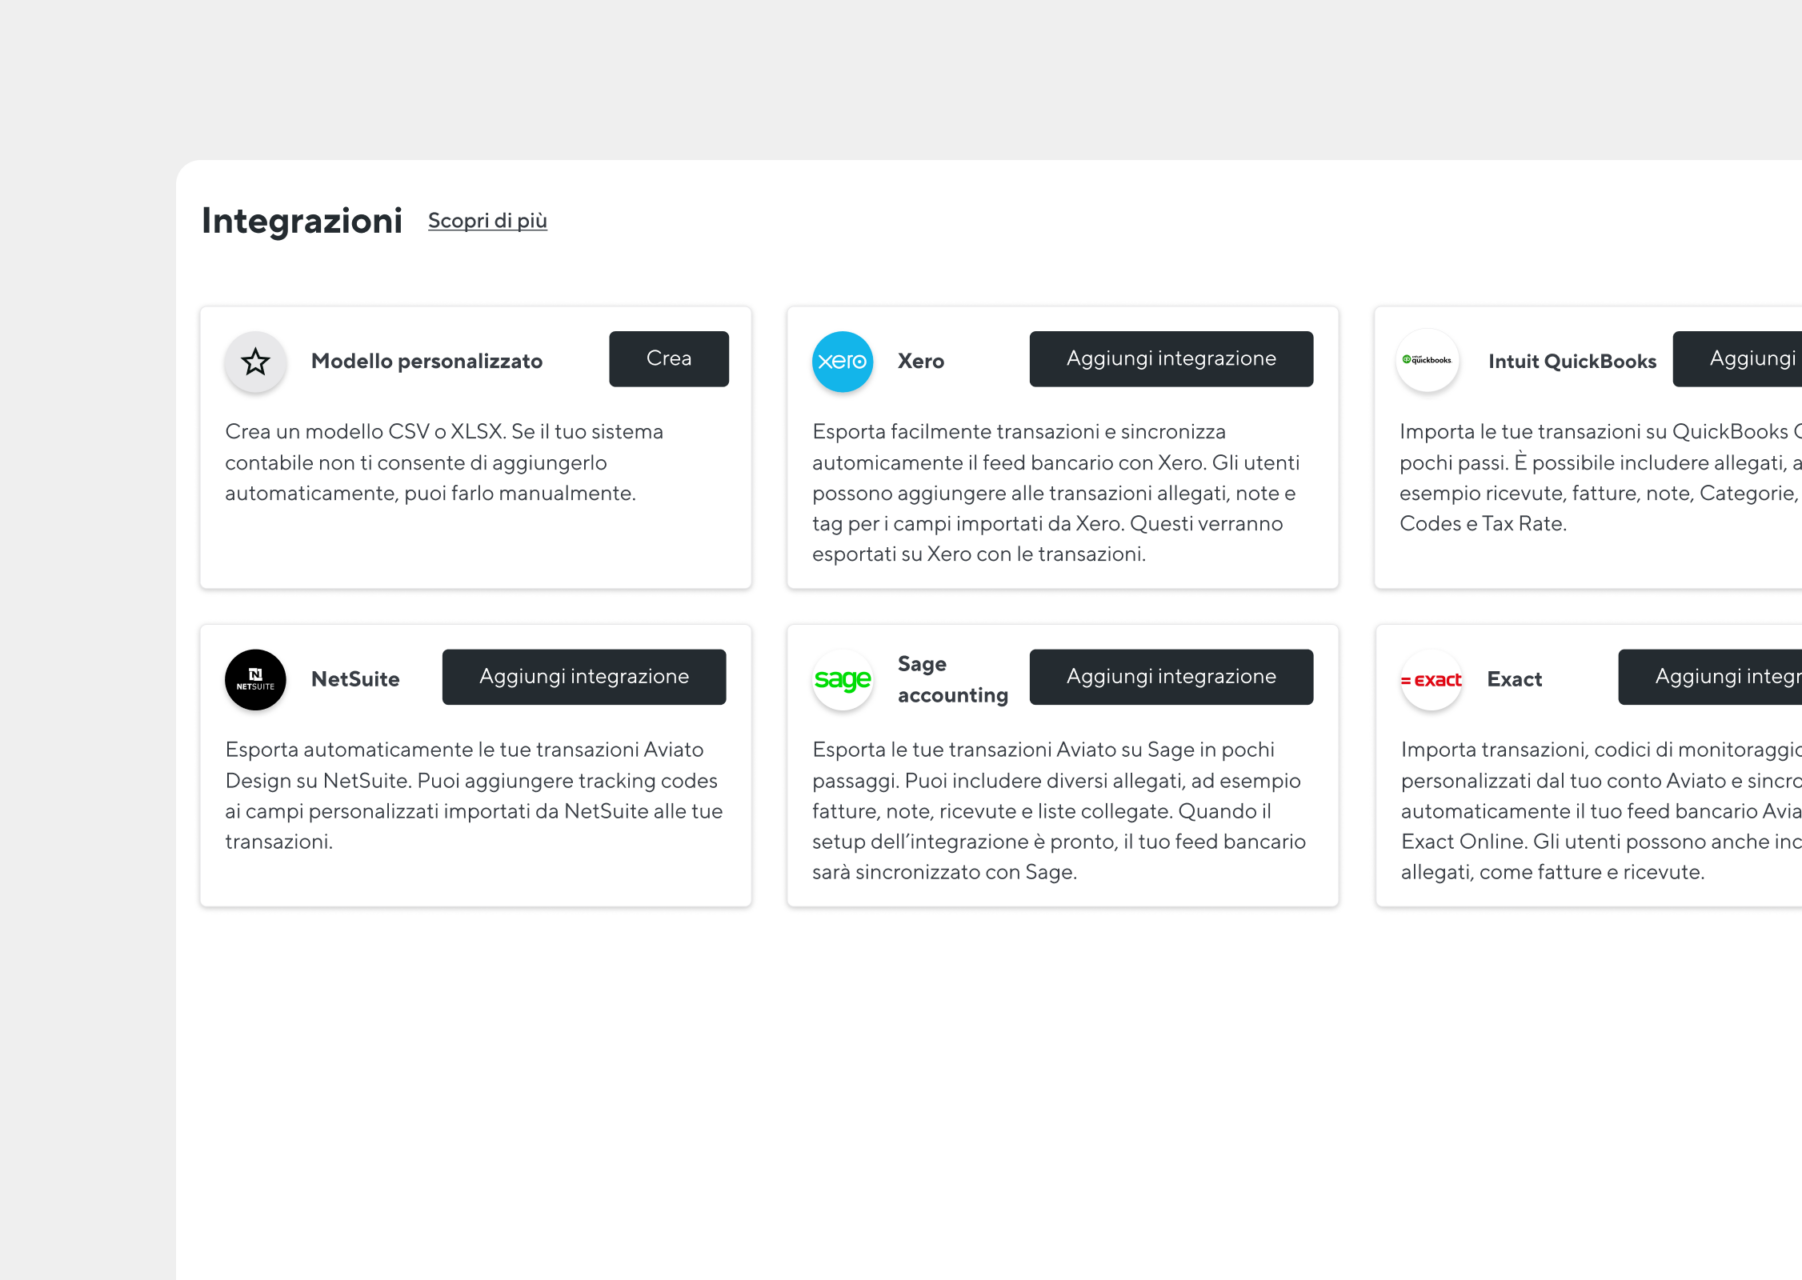Image resolution: width=1802 pixels, height=1280 pixels.
Task: Select the Modello personalizzato title
Action: (427, 361)
